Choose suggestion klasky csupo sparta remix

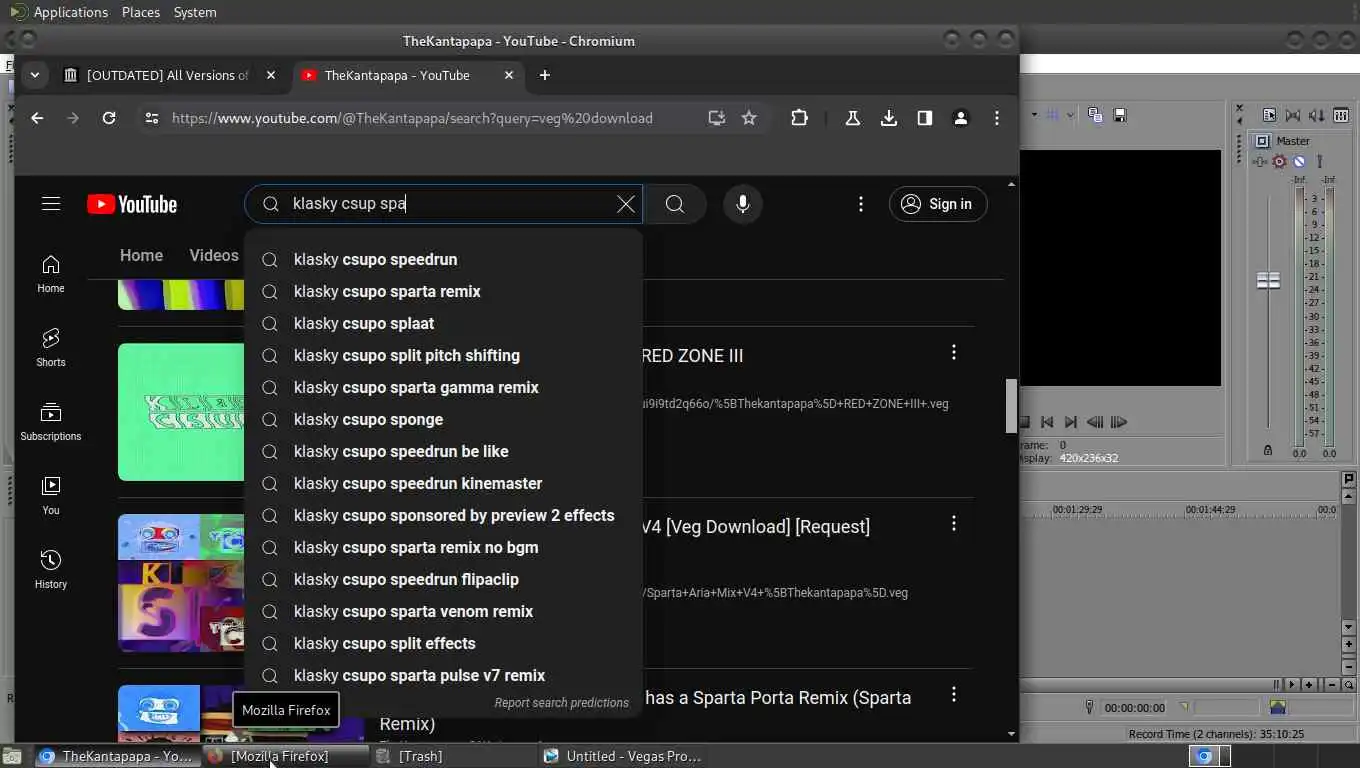[443, 291]
